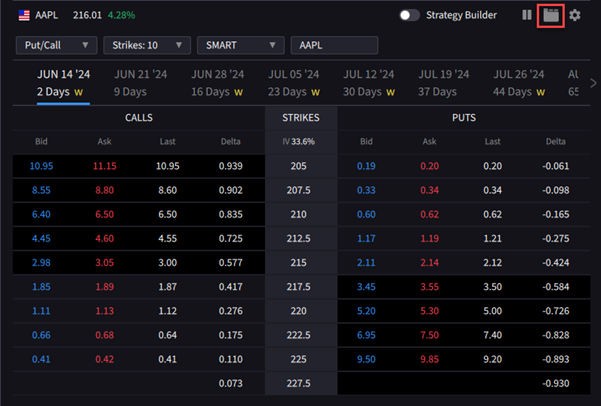Screen dimensions: 601x406
Task: Click put ask 9.85 at strike 225
Action: [x=429, y=359]
